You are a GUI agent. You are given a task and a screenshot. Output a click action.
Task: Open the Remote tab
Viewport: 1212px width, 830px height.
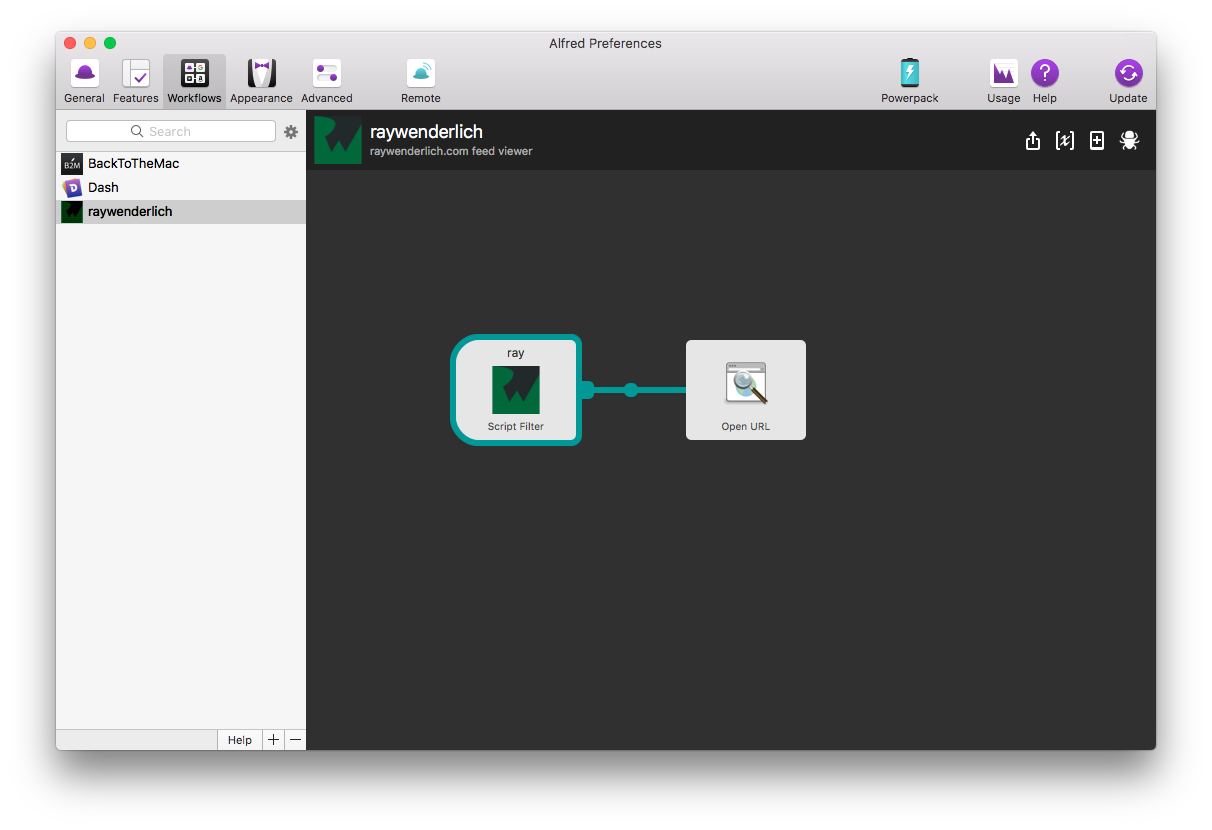pyautogui.click(x=421, y=81)
